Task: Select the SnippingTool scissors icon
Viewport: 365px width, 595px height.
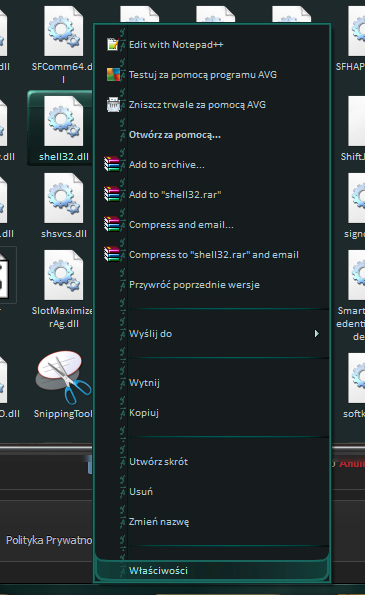Action: tap(63, 378)
